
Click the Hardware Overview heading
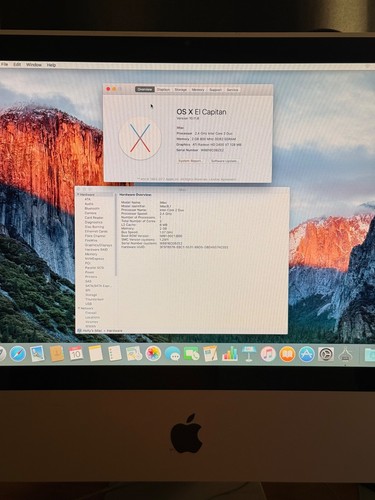[x=135, y=194]
